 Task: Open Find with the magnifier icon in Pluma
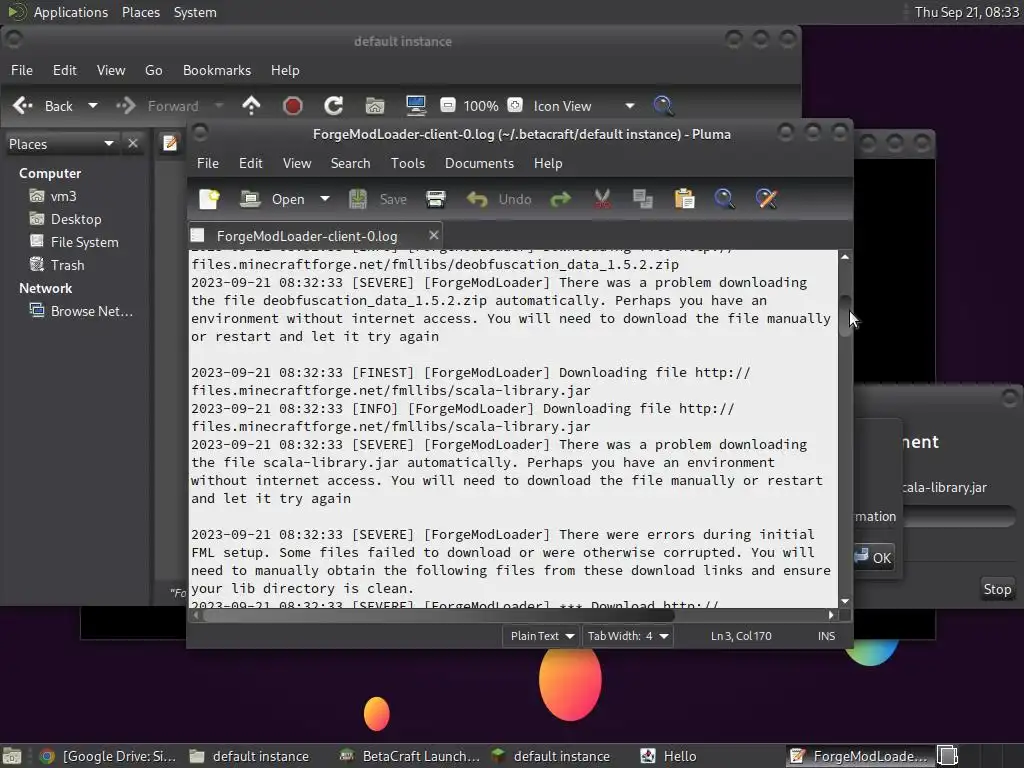tap(724, 199)
